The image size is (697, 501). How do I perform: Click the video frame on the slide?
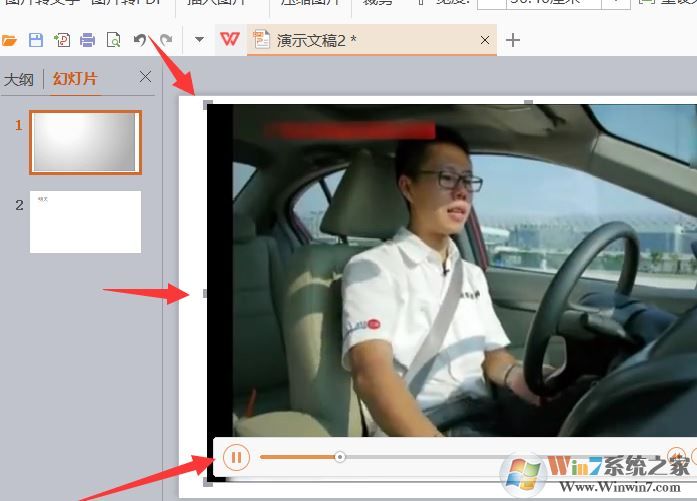[x=450, y=270]
